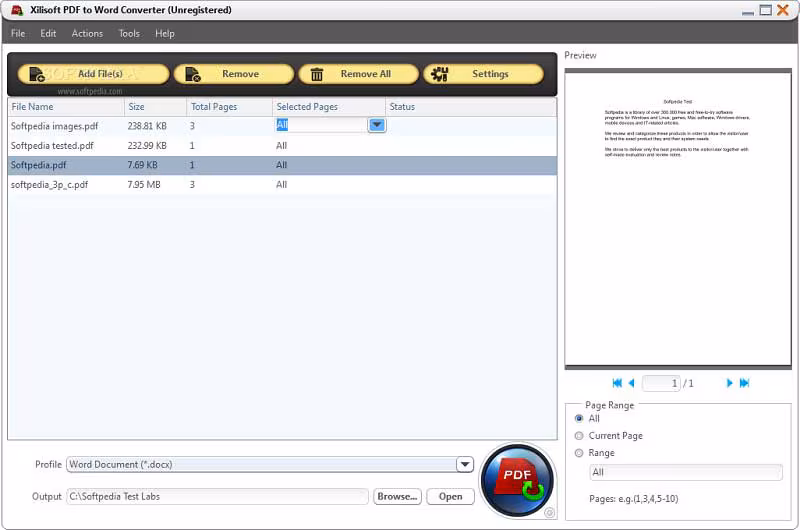Select the Softpedia.pdf row
800x530 pixels.
(282, 165)
